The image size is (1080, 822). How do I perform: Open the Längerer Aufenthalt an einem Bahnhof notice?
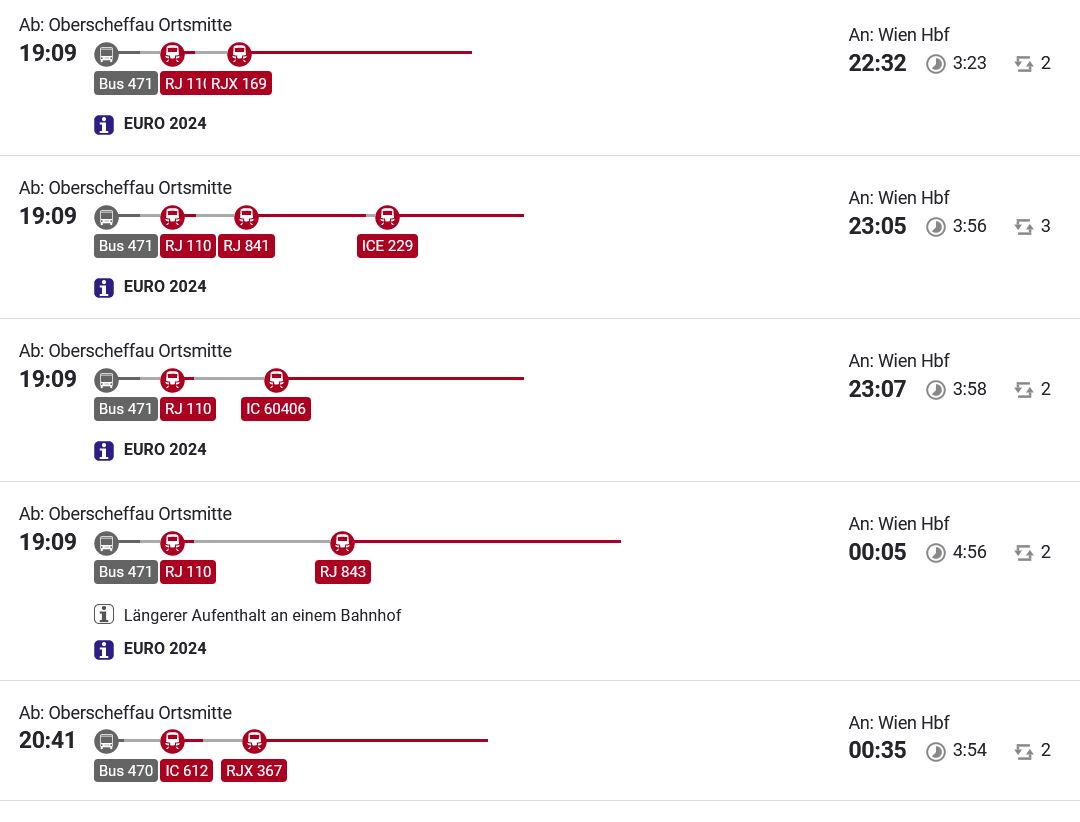(262, 615)
